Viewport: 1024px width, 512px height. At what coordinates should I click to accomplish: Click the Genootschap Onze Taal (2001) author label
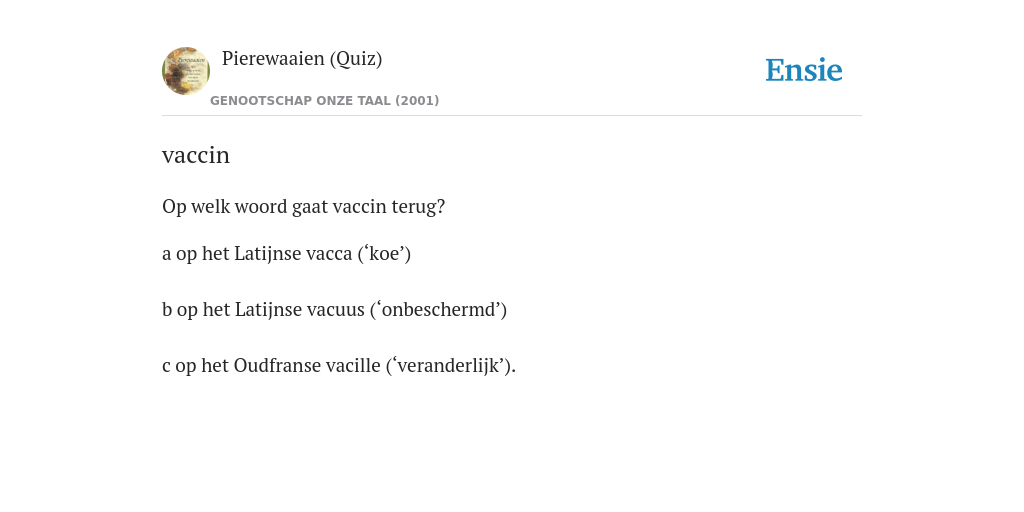[325, 101]
